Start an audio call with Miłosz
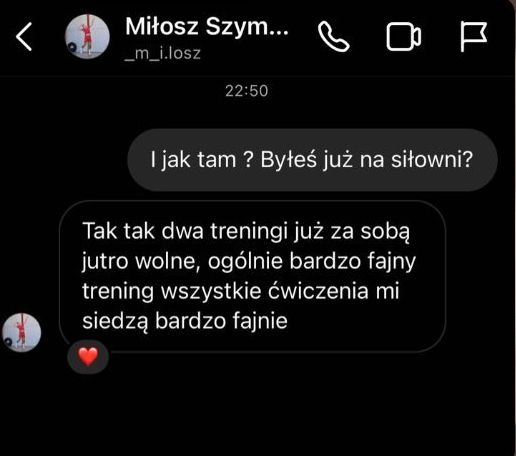516x456 pixels. coord(334,37)
